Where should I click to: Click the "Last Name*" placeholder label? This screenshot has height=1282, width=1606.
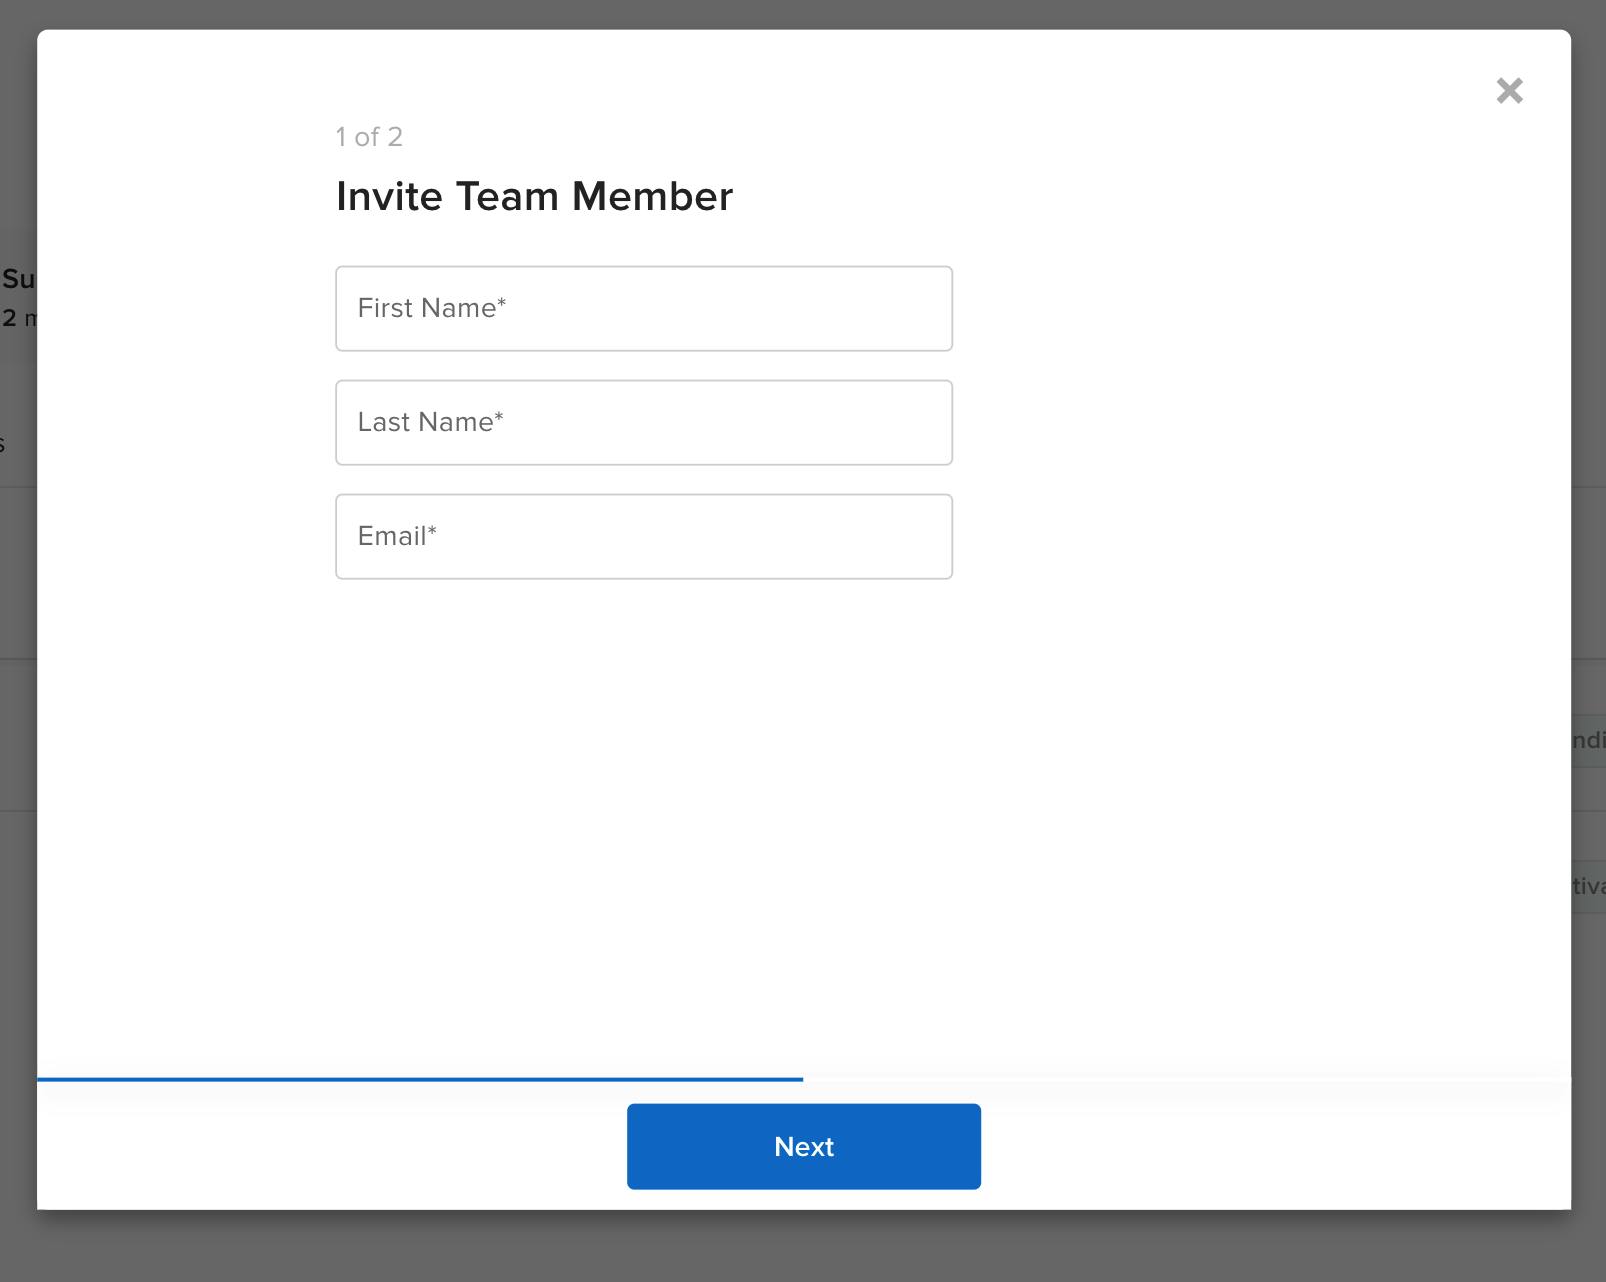coord(425,422)
